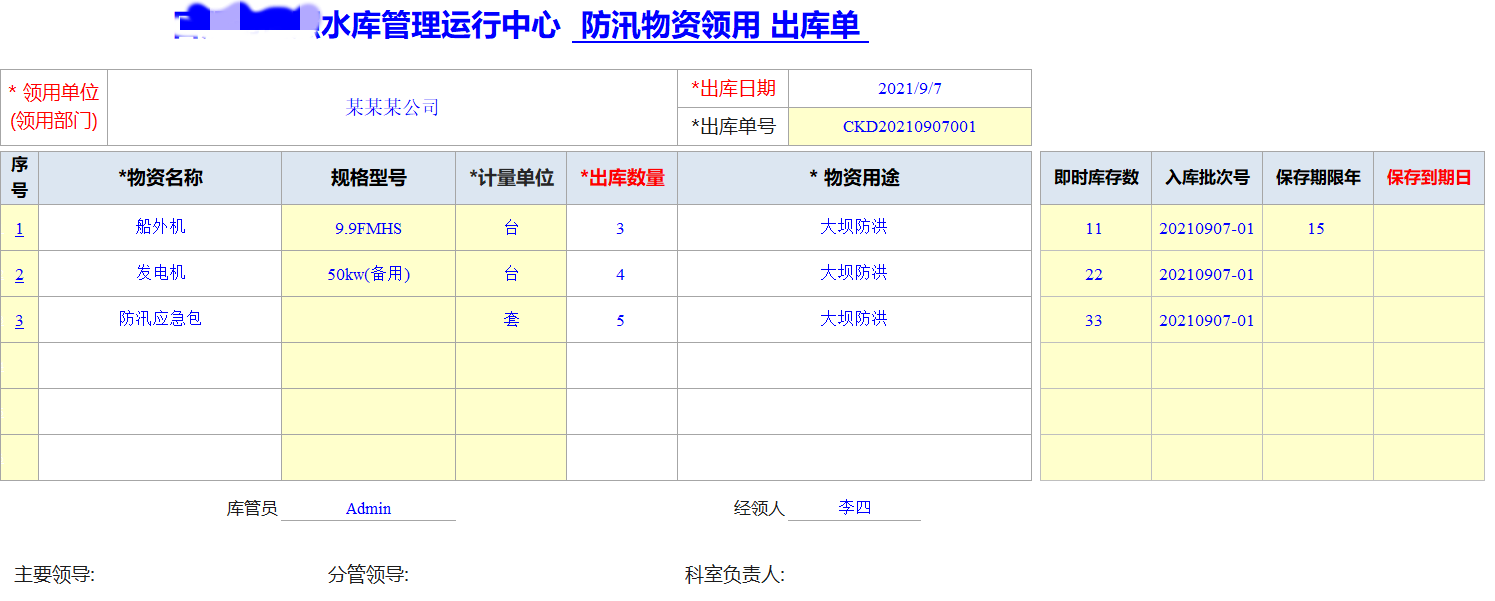The image size is (1495, 601).
Task: Click the 出库数量 value 3 for 船外机
Action: tap(621, 227)
